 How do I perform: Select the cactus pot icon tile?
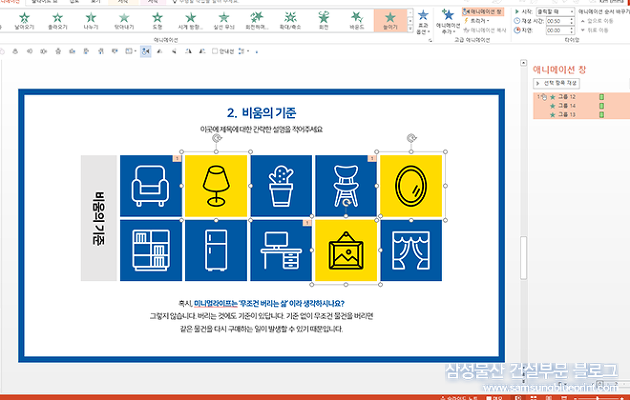point(281,186)
